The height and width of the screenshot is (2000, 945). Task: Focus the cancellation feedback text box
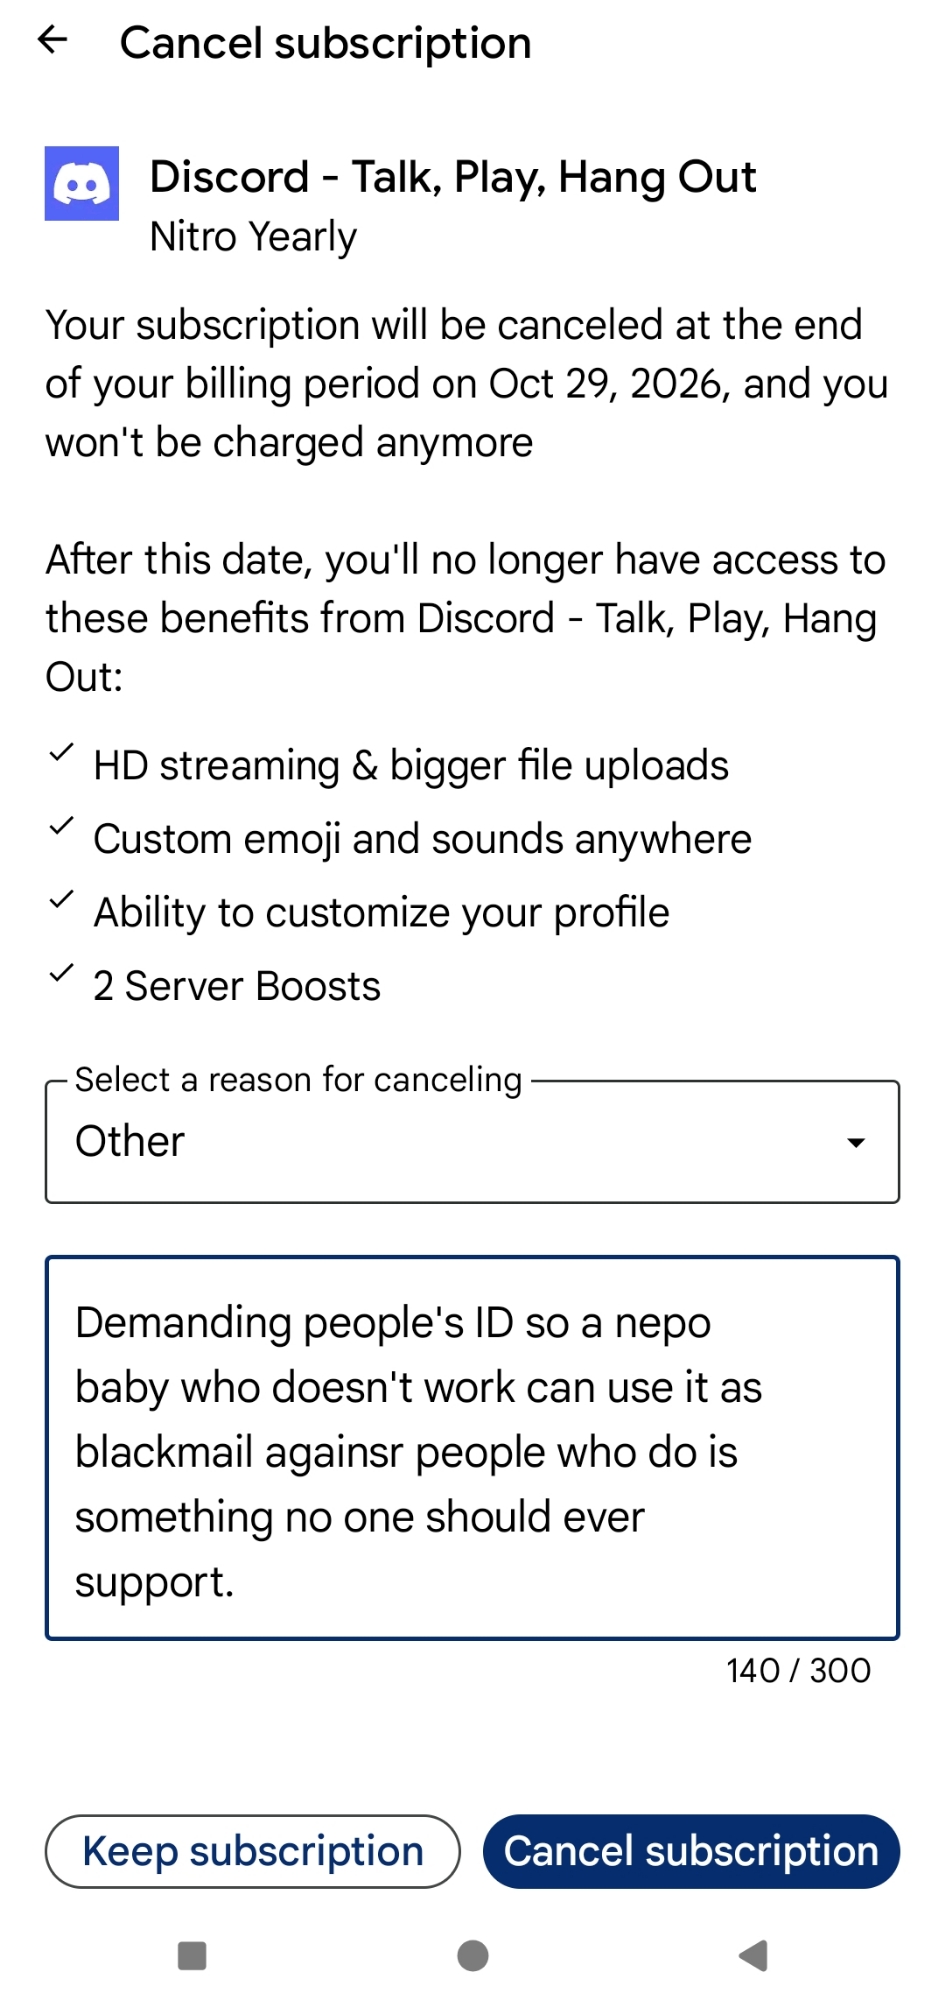pyautogui.click(x=472, y=1448)
